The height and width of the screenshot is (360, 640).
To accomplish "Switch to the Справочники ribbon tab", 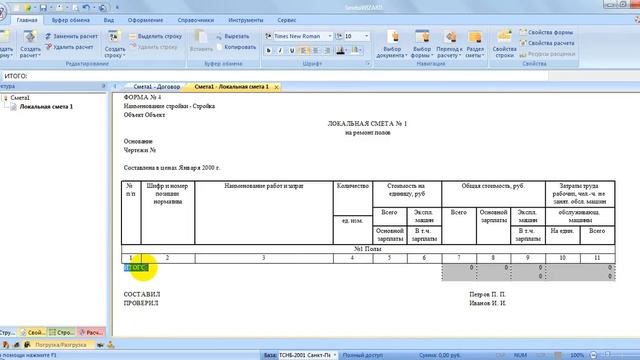I will pos(196,20).
